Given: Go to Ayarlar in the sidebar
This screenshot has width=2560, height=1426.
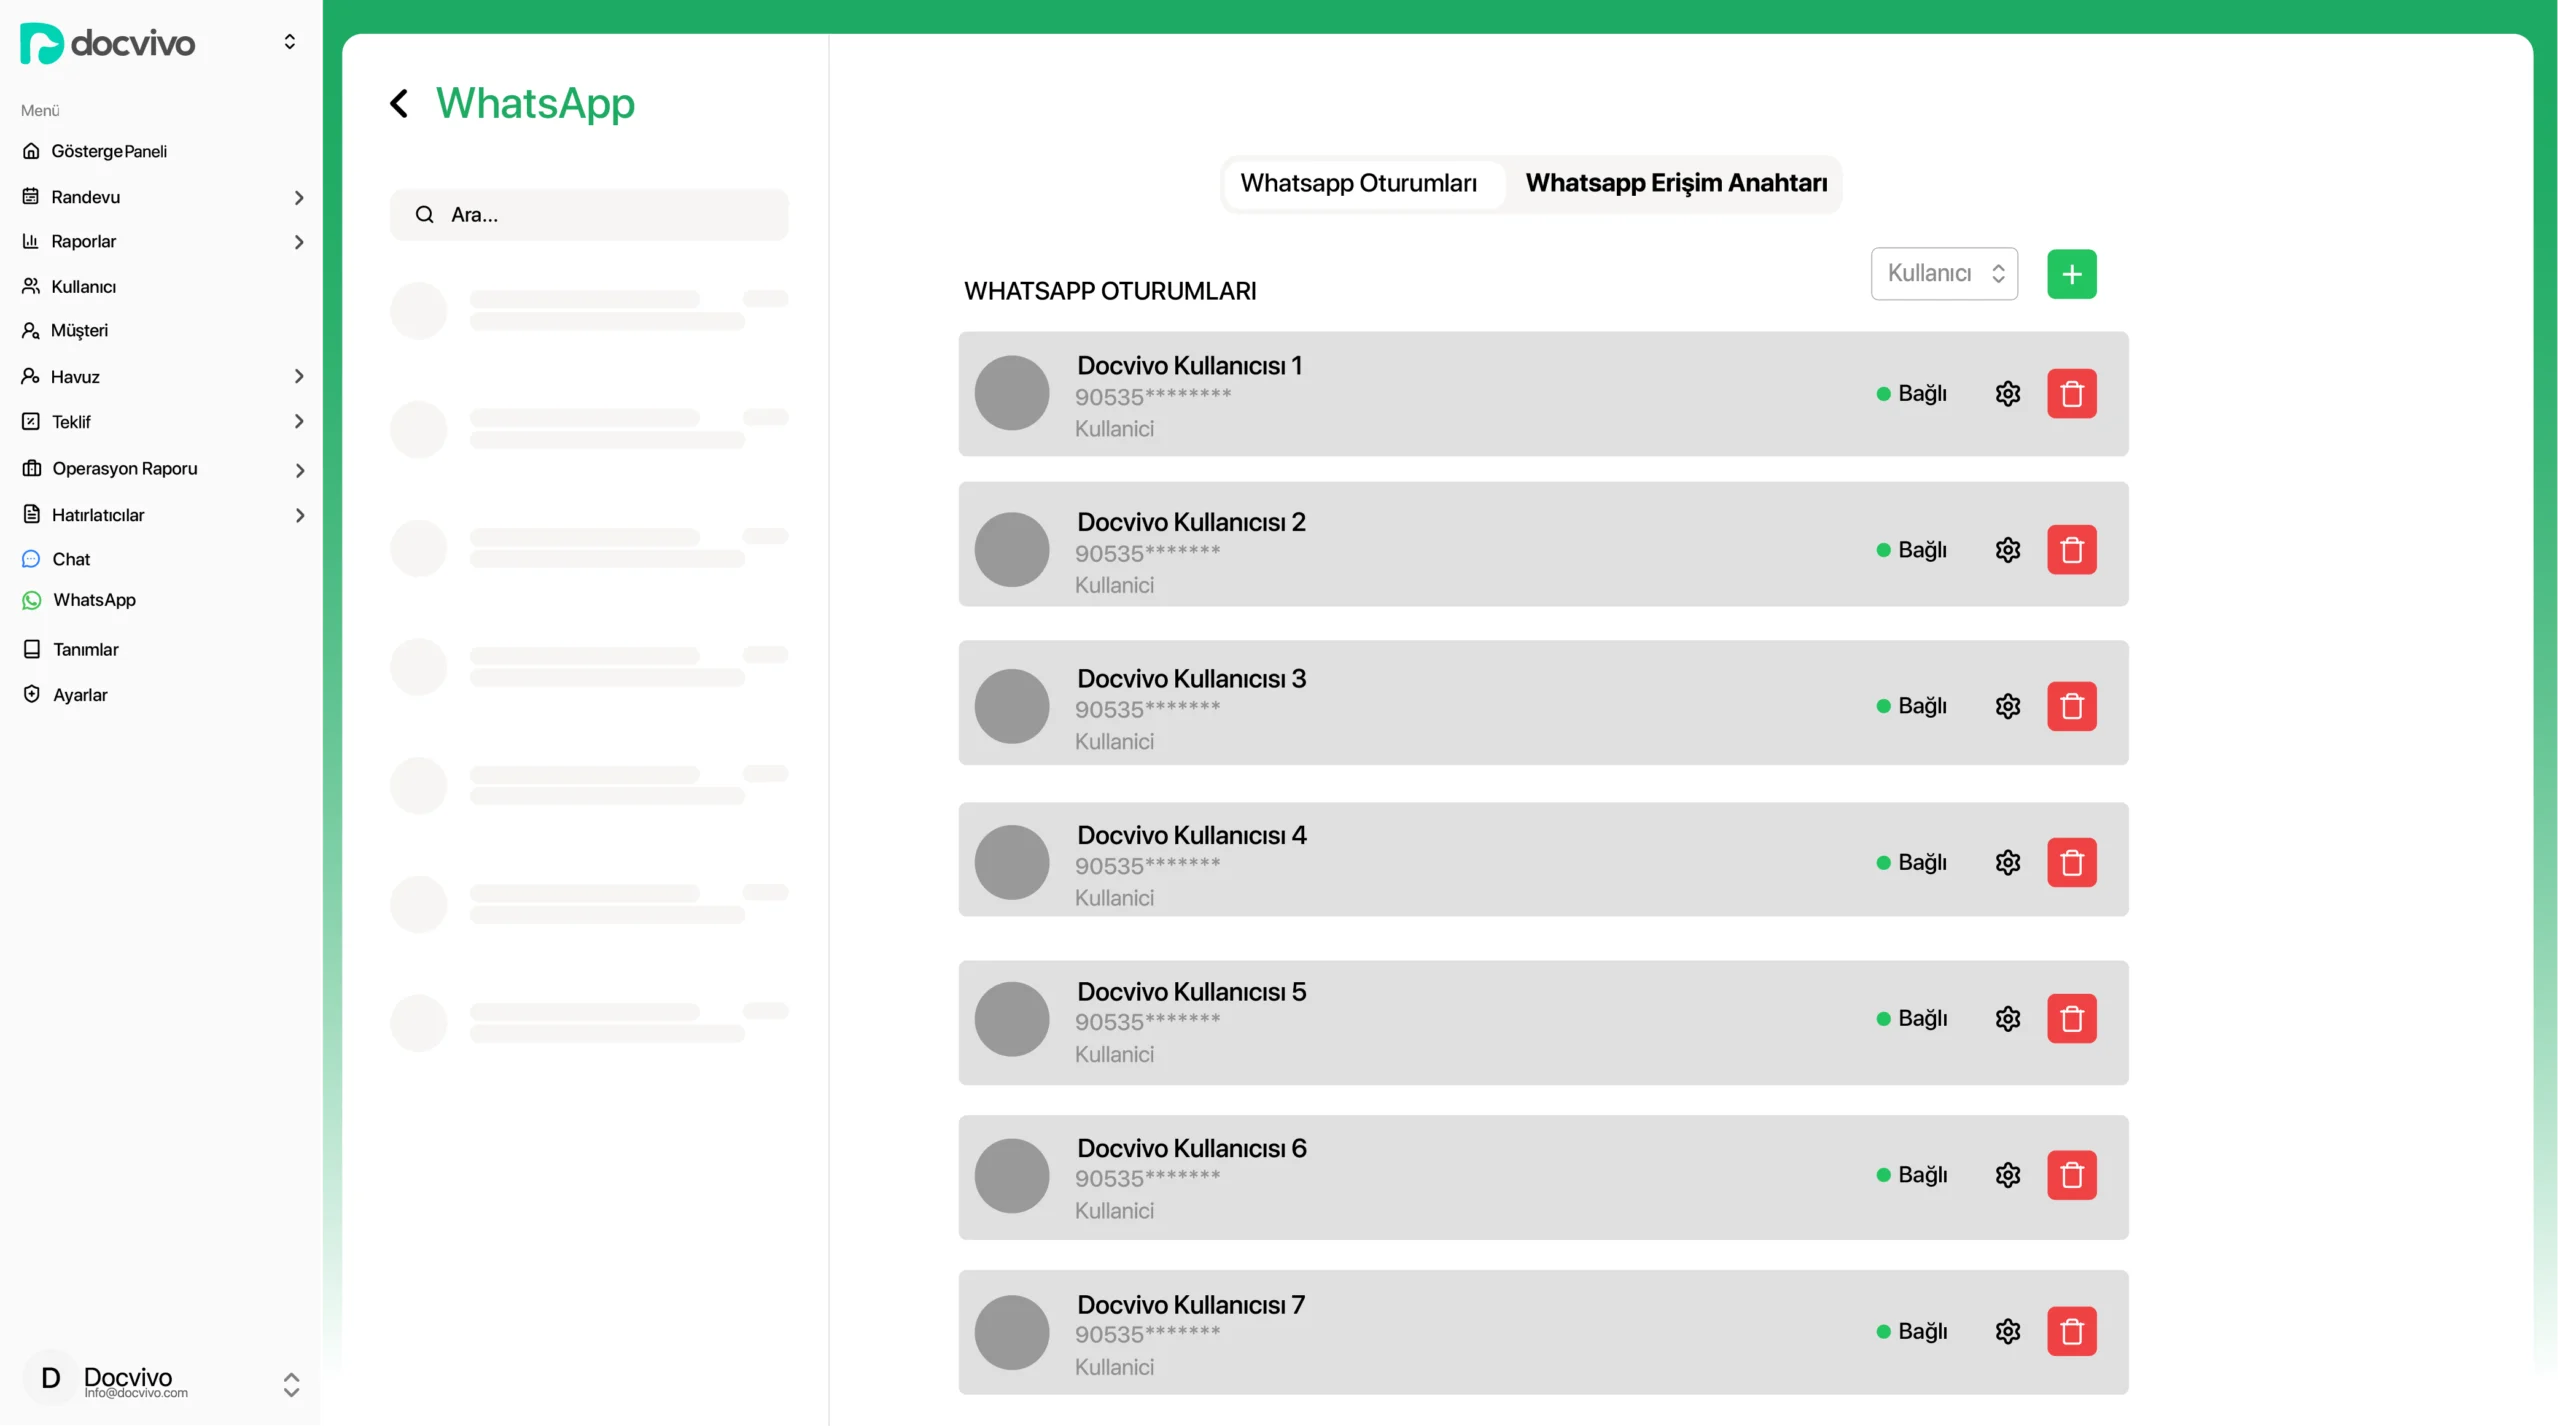Looking at the screenshot, I should [x=79, y=695].
